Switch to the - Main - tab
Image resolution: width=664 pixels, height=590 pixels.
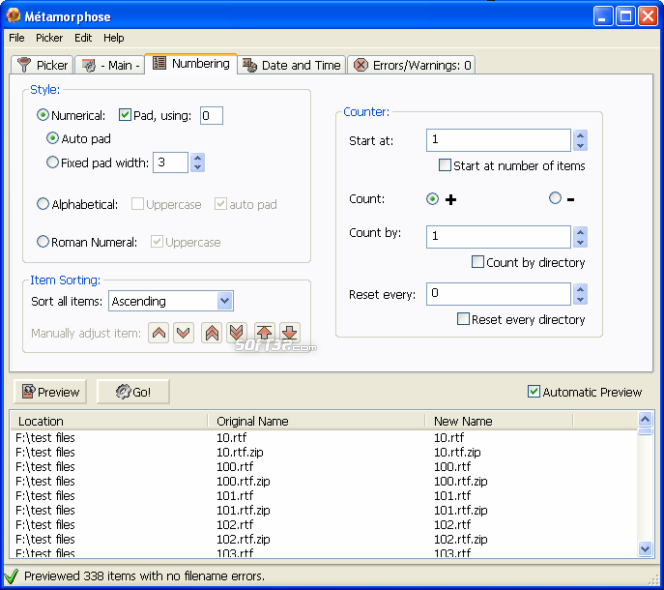(x=110, y=65)
